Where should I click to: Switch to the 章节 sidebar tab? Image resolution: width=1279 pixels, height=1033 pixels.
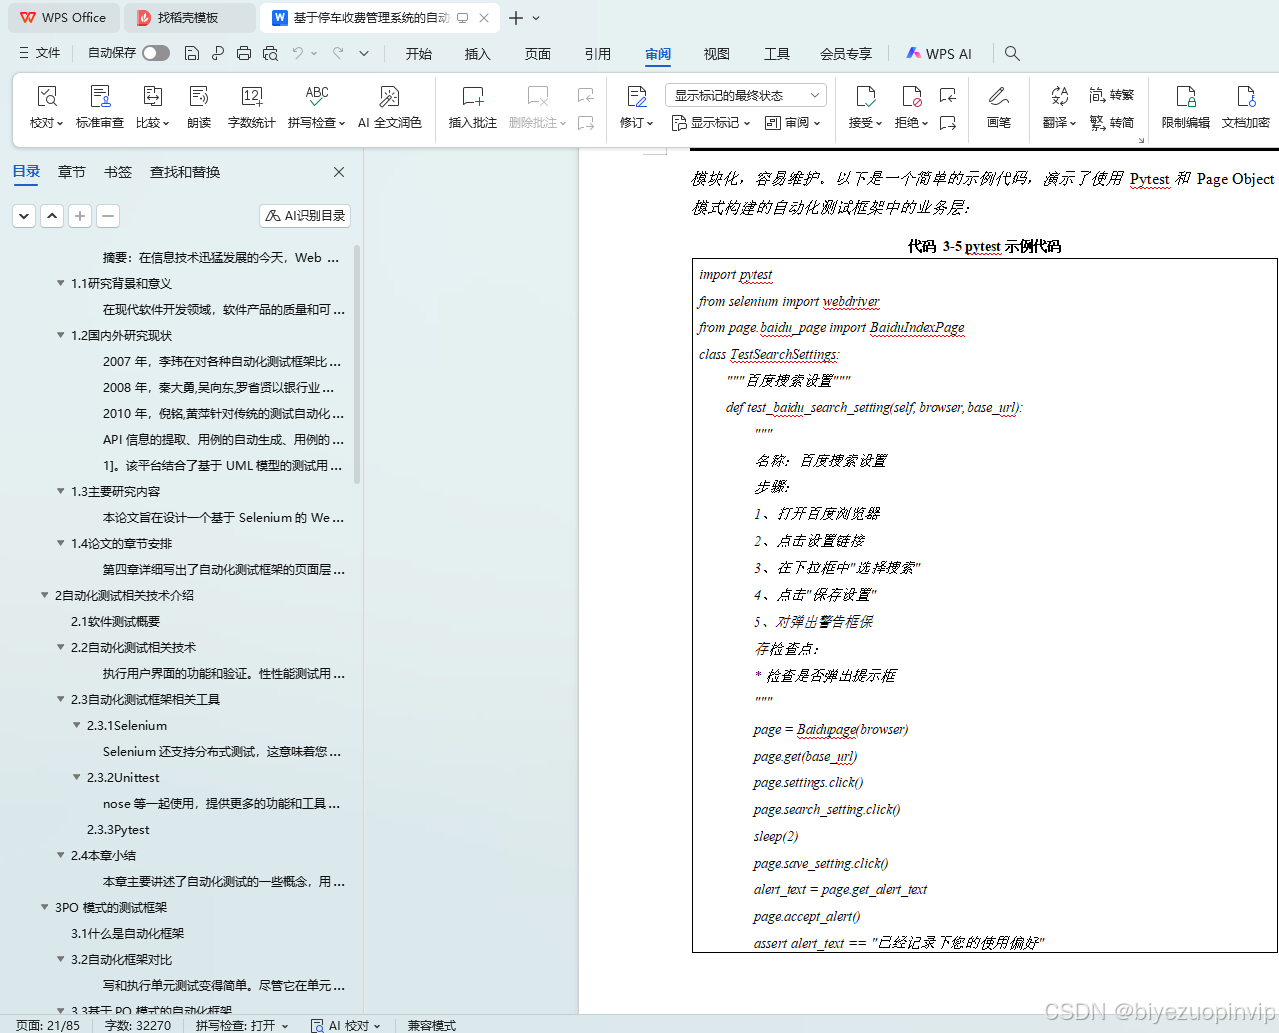(70, 172)
